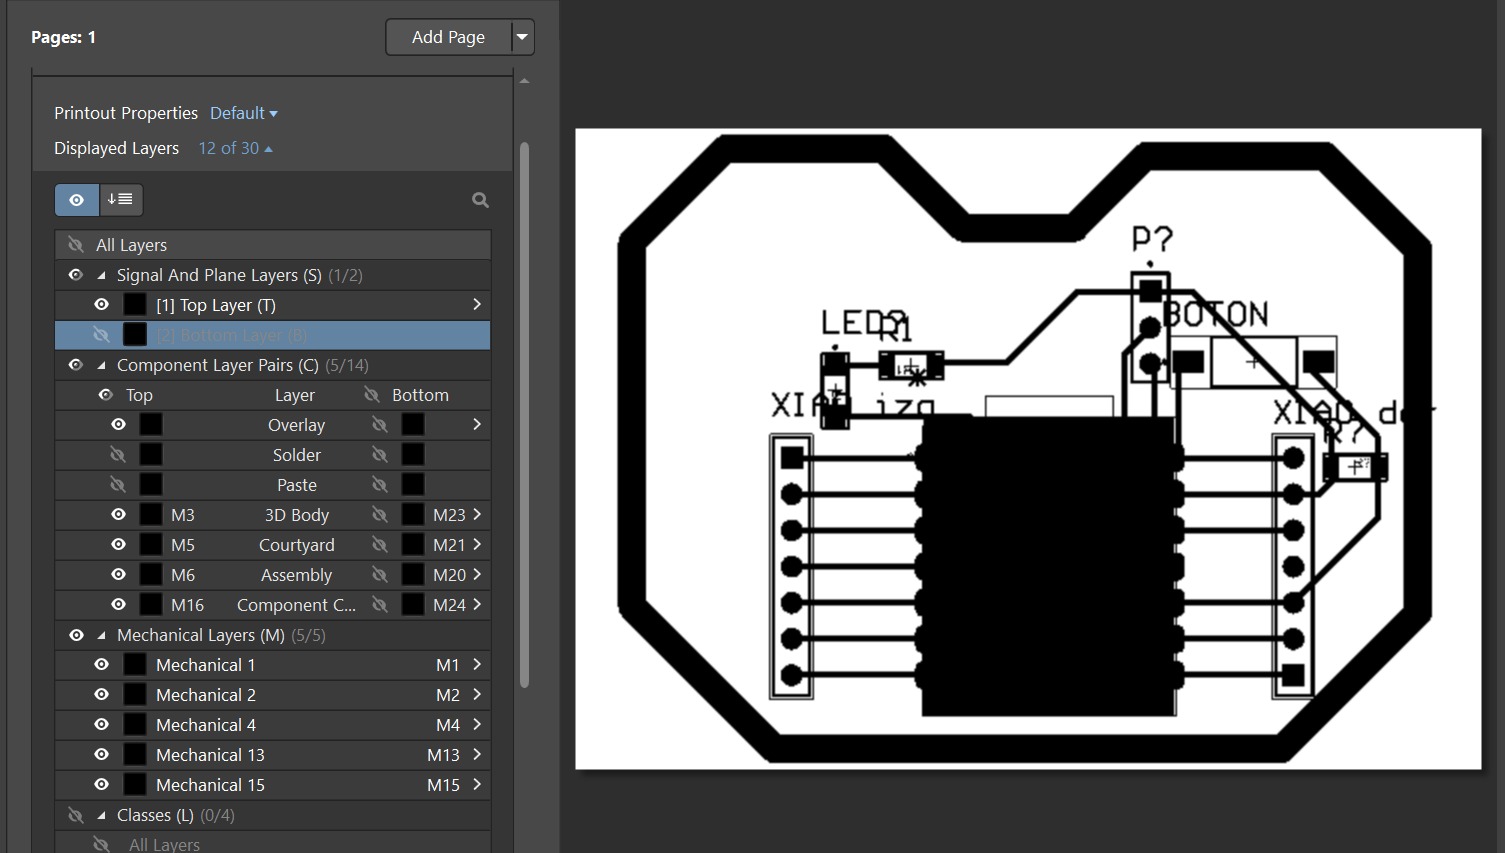The height and width of the screenshot is (853, 1505).
Task: Click the layer search magnifier icon
Action: pyautogui.click(x=480, y=200)
